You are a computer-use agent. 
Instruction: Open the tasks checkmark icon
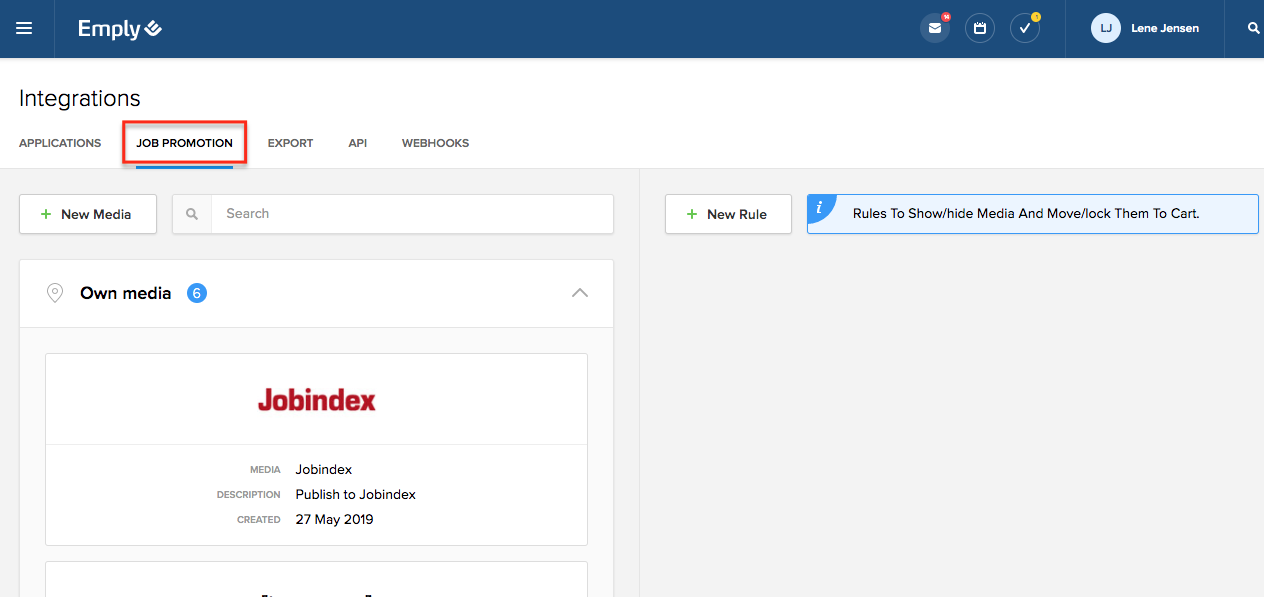pyautogui.click(x=1025, y=28)
